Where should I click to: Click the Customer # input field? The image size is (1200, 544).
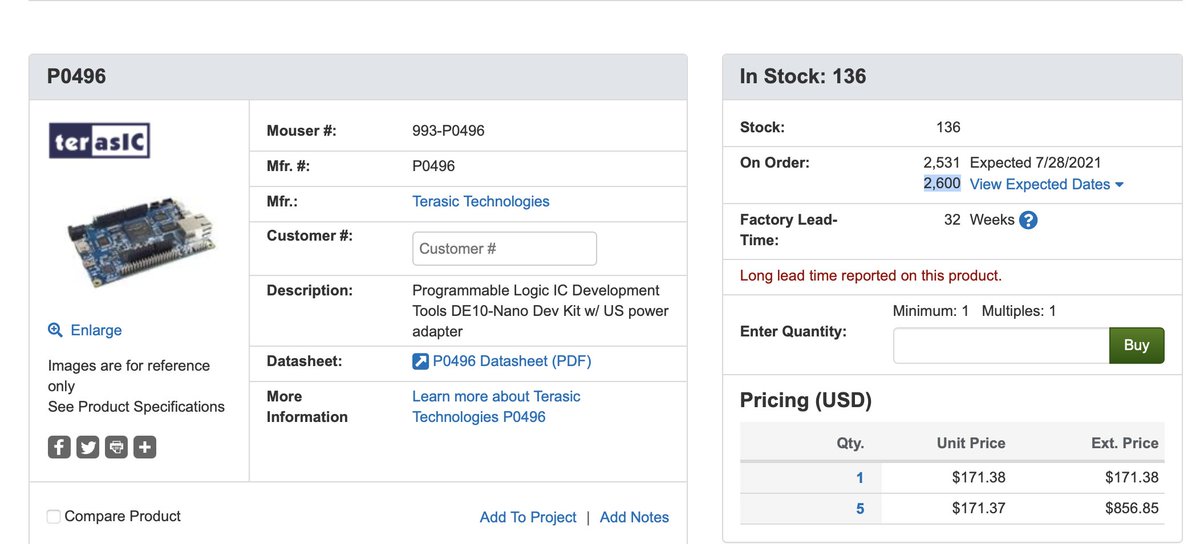click(x=504, y=249)
